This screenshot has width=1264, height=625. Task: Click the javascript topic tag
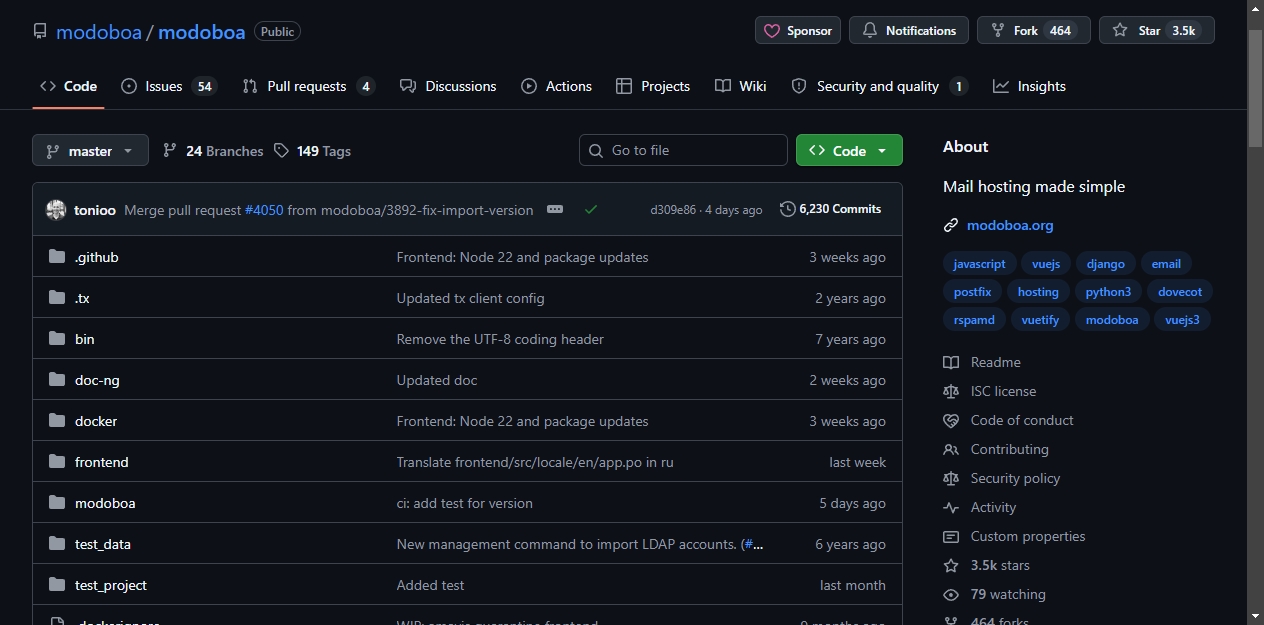[x=979, y=264]
